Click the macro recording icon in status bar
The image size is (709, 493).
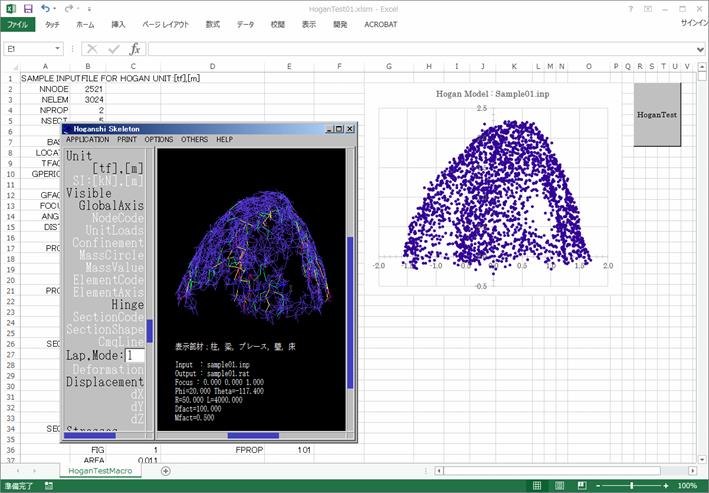(x=48, y=486)
